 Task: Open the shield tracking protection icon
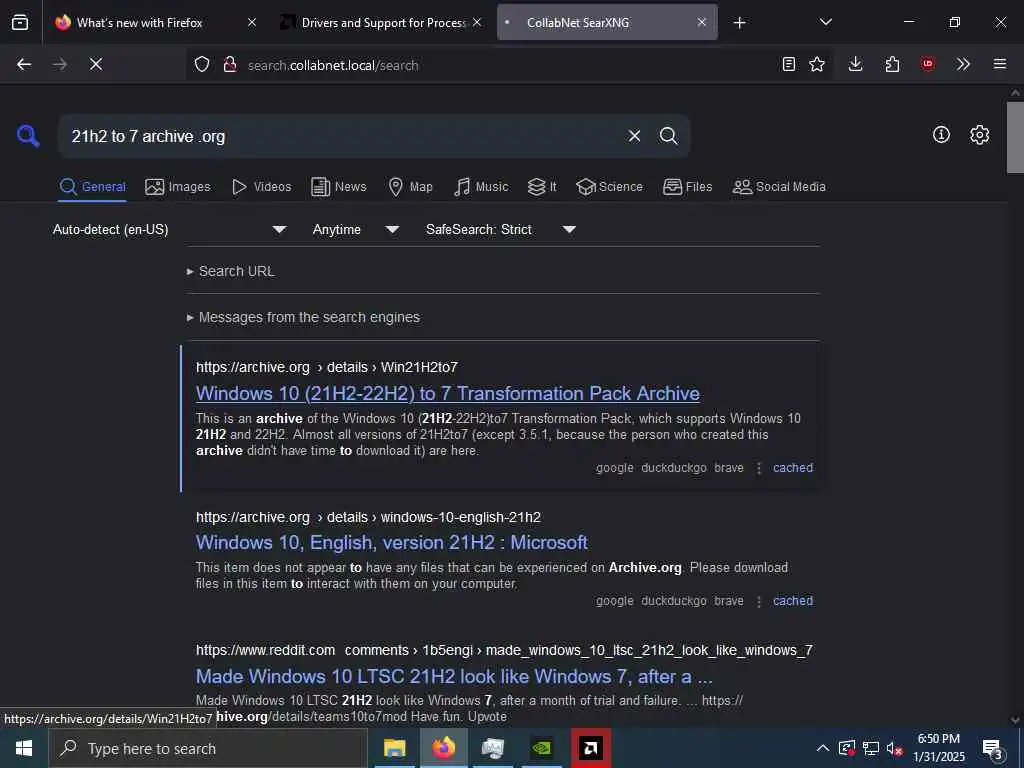[202, 64]
